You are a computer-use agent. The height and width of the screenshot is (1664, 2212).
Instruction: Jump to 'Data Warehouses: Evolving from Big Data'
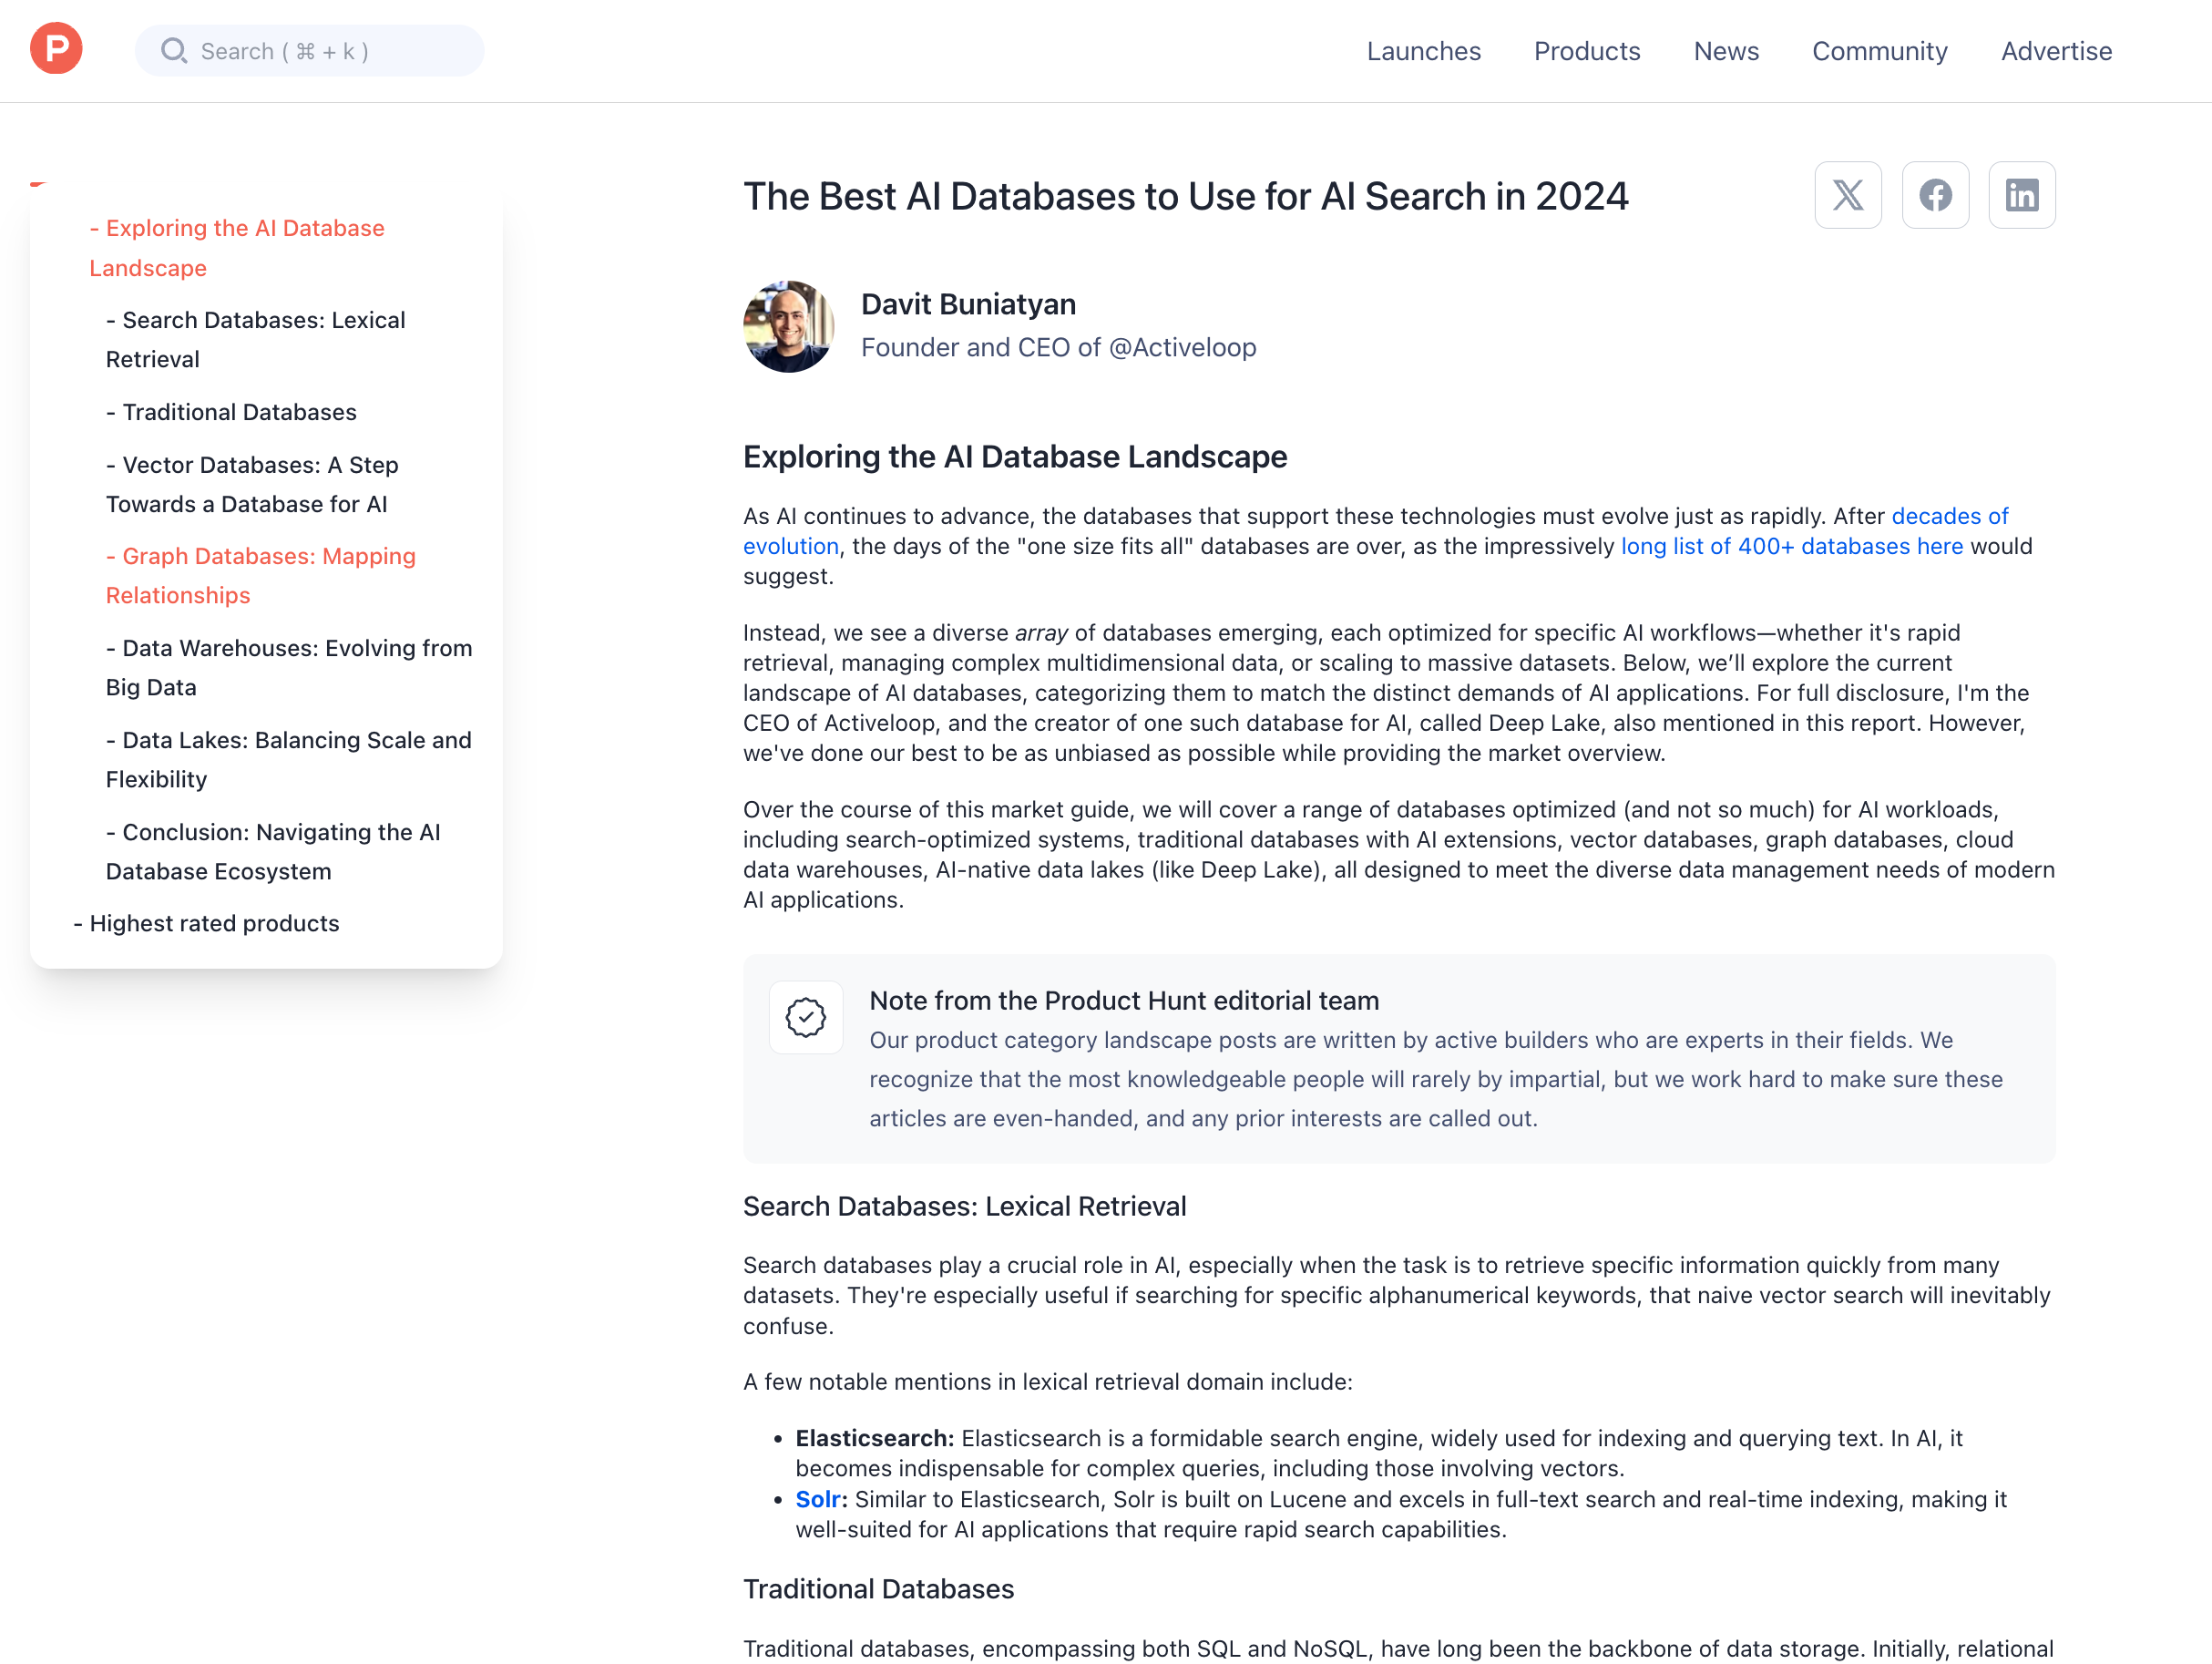[289, 668]
